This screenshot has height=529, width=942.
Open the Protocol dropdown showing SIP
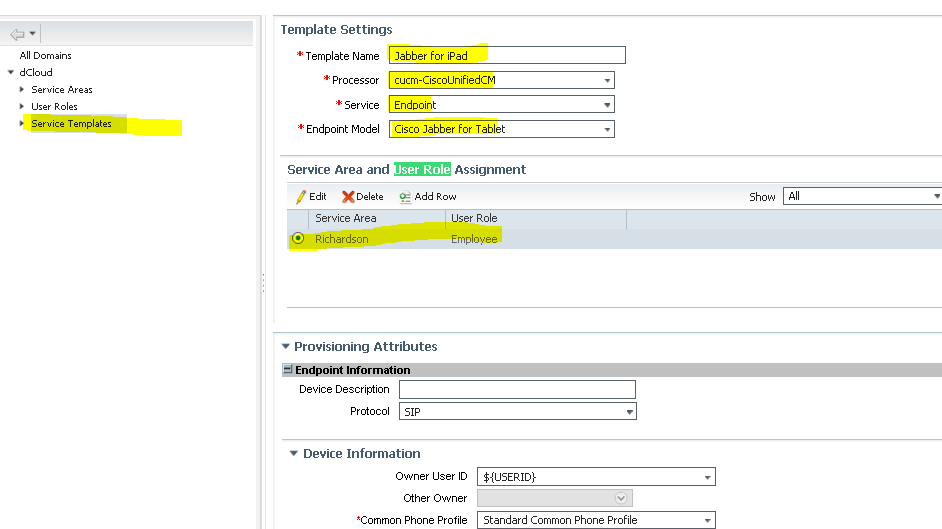(517, 411)
